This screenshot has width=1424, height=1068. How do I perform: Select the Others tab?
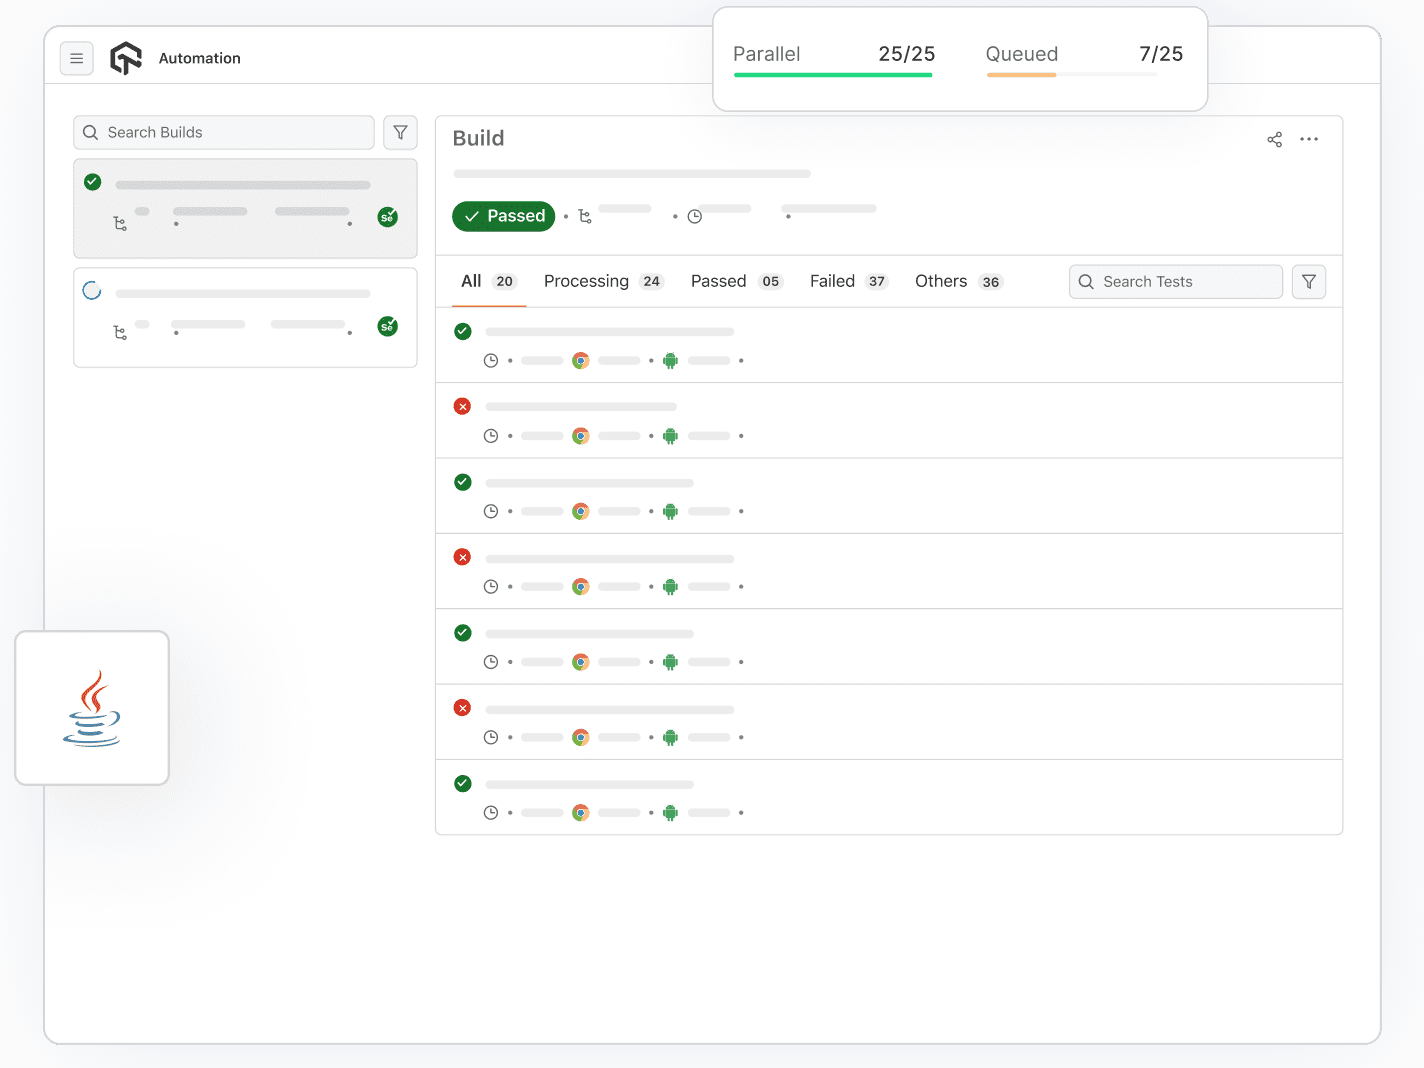click(940, 281)
